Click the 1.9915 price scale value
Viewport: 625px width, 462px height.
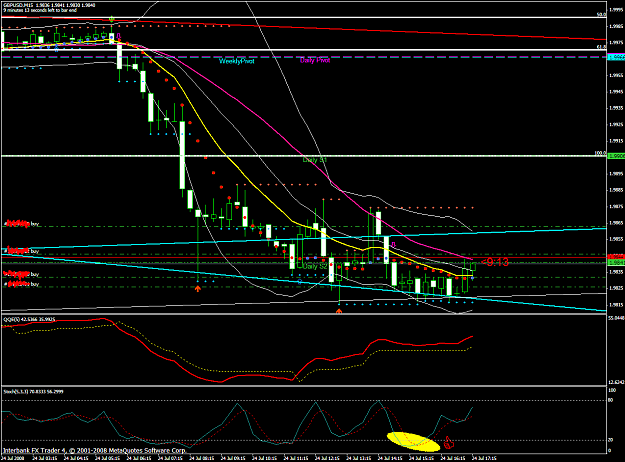click(616, 141)
